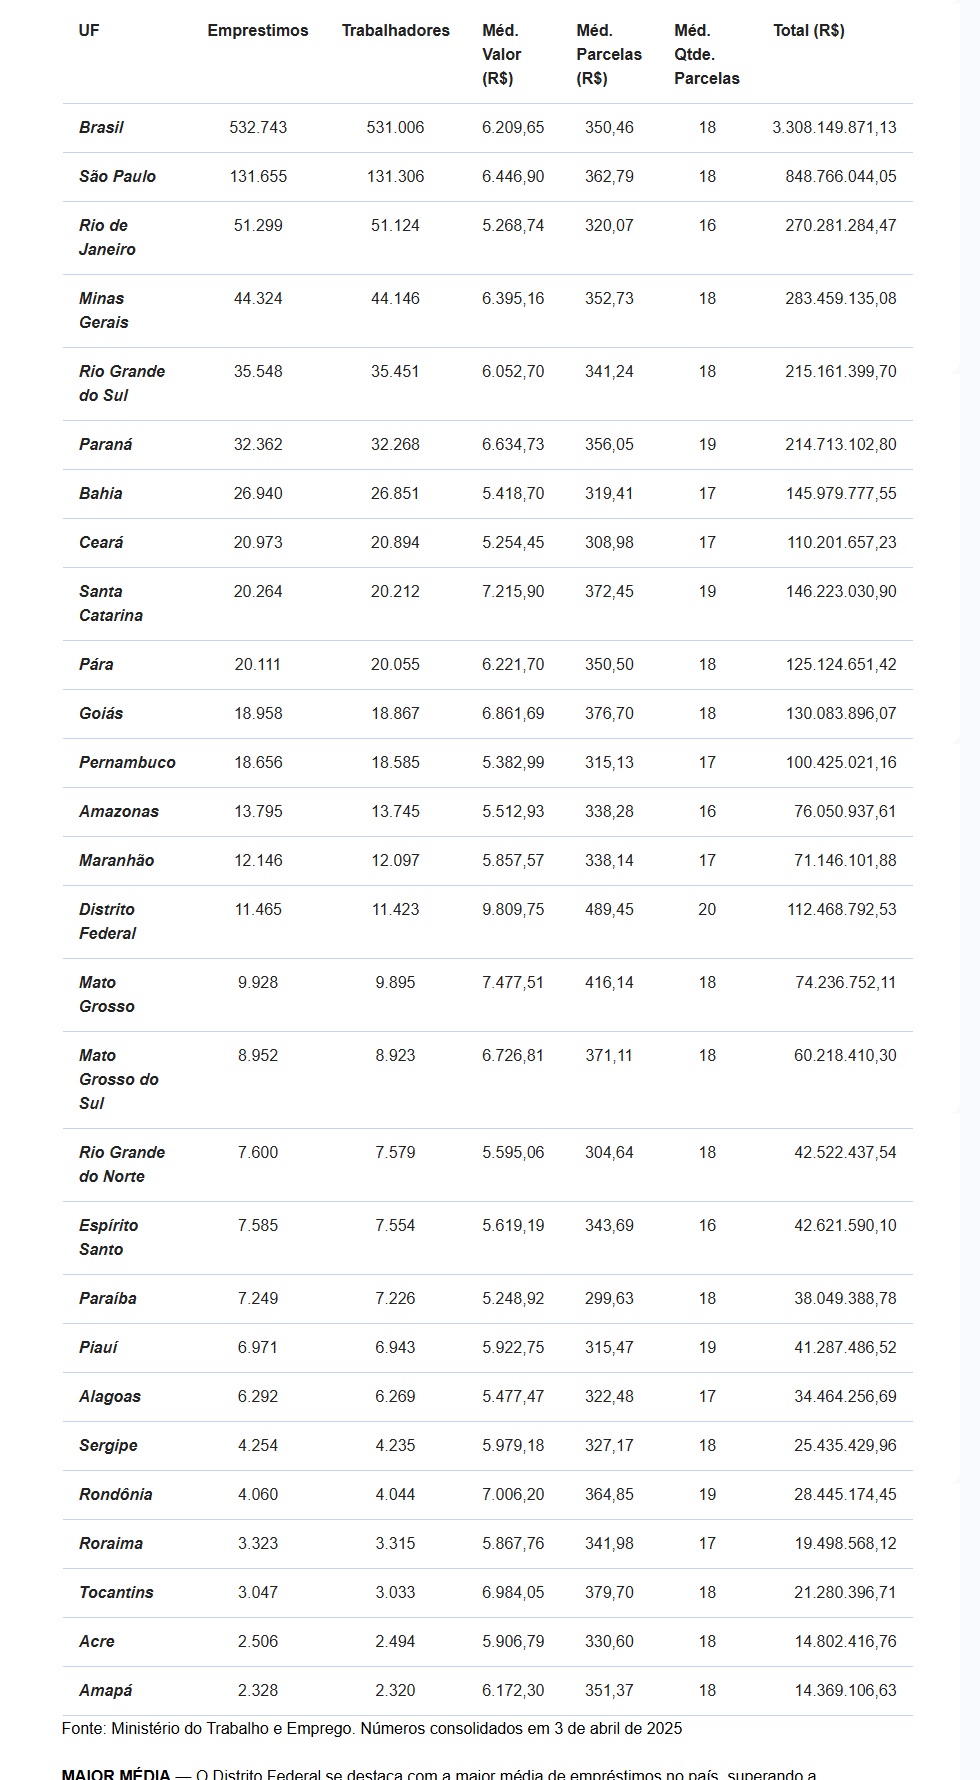The width and height of the screenshot is (980, 1780).
Task: Click Rondônia row label
Action: 116,1495
